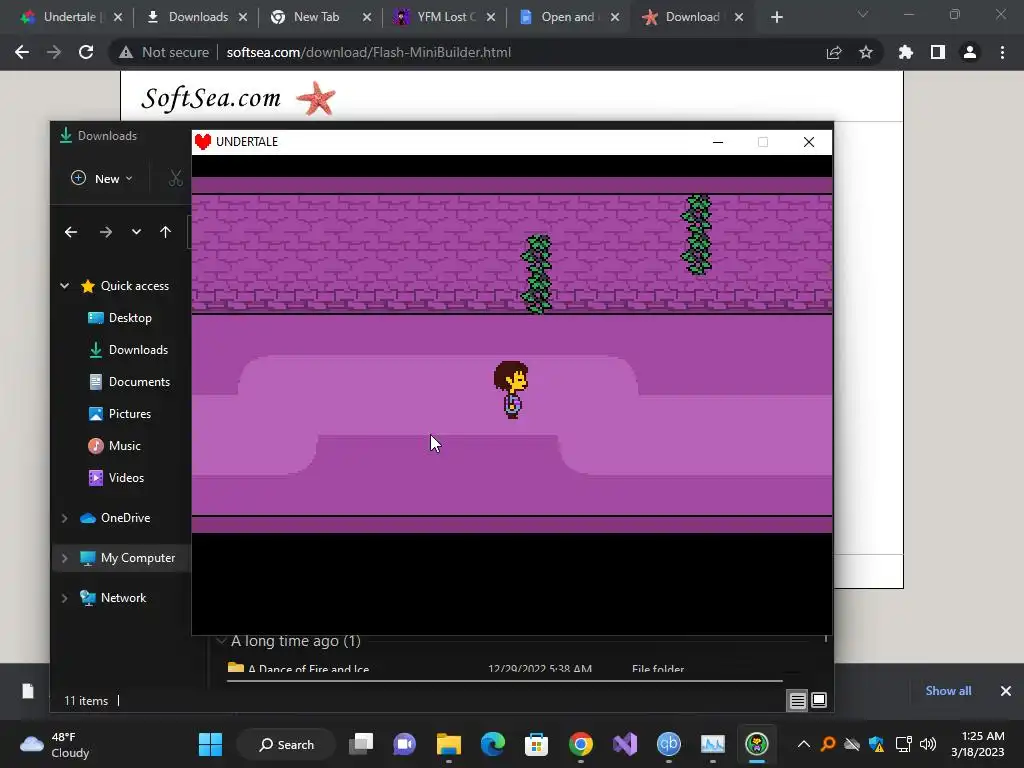Open Chrome from taskbar

tap(581, 744)
